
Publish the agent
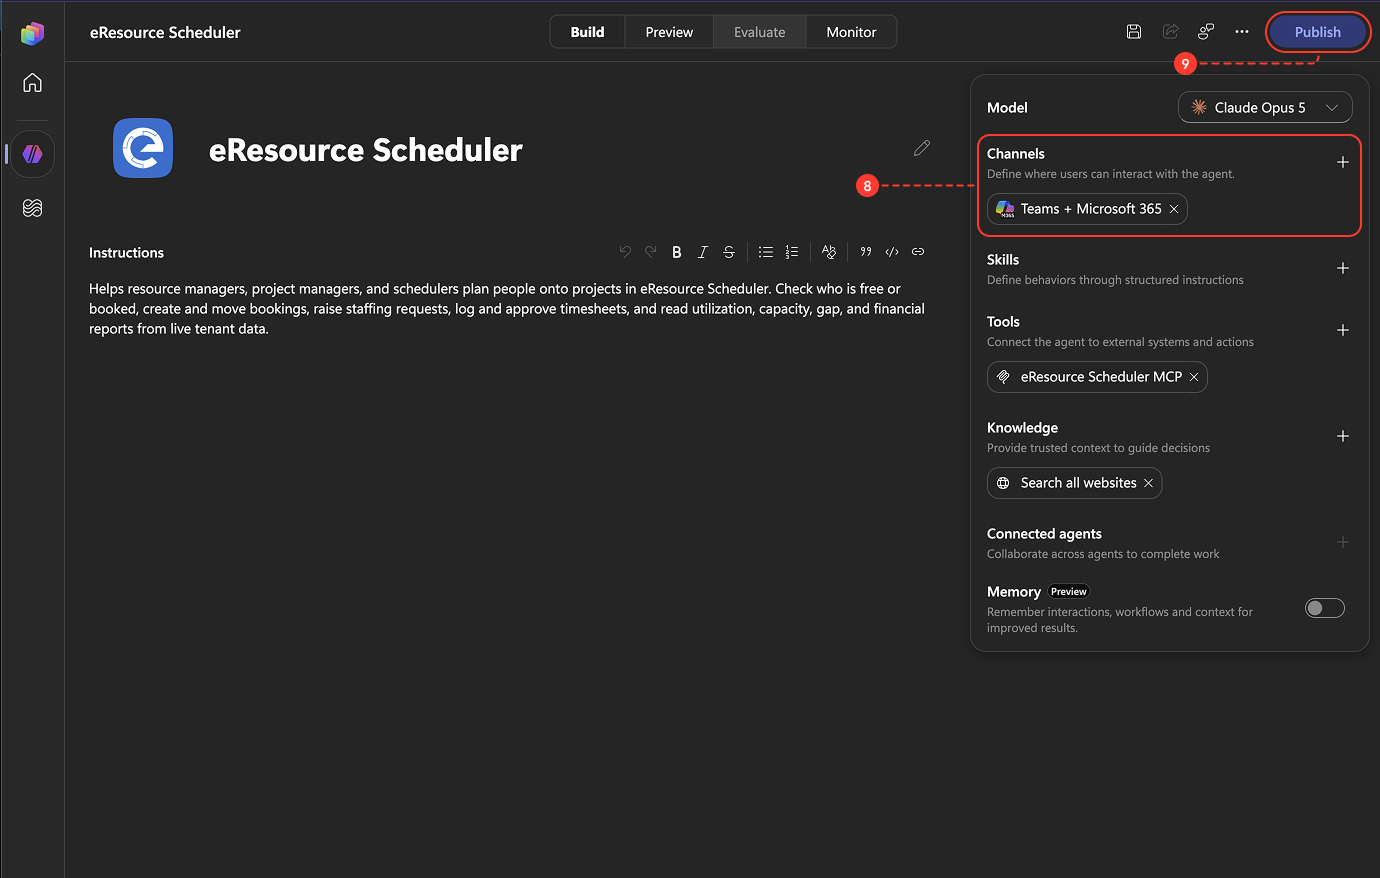click(1318, 32)
